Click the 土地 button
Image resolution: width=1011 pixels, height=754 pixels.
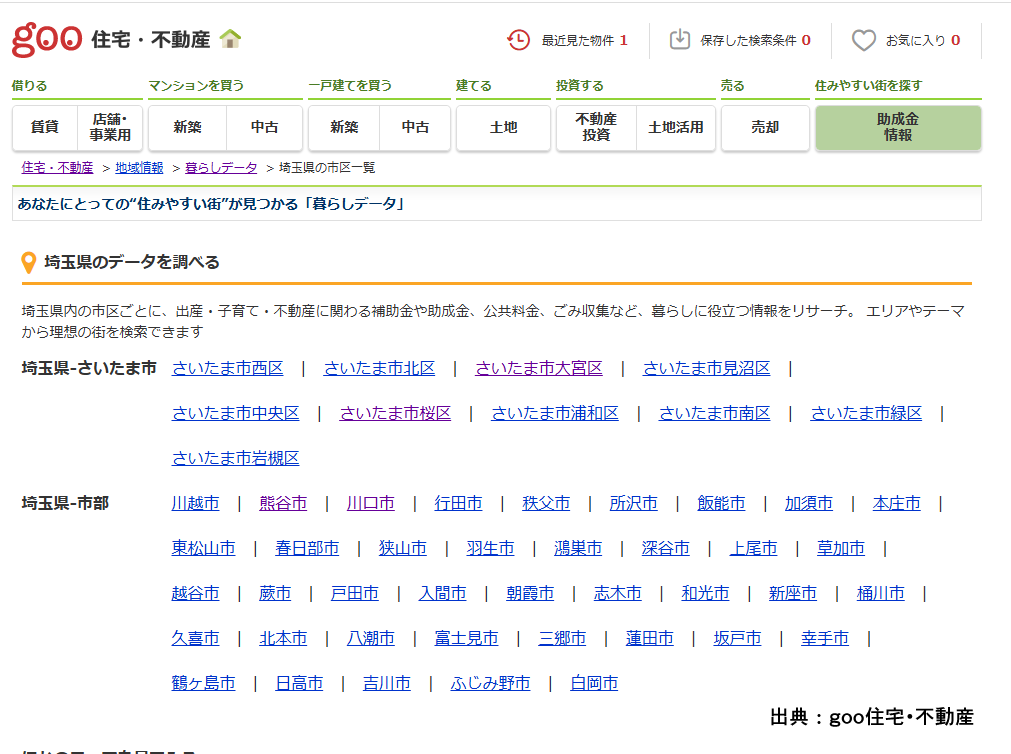[x=503, y=128]
